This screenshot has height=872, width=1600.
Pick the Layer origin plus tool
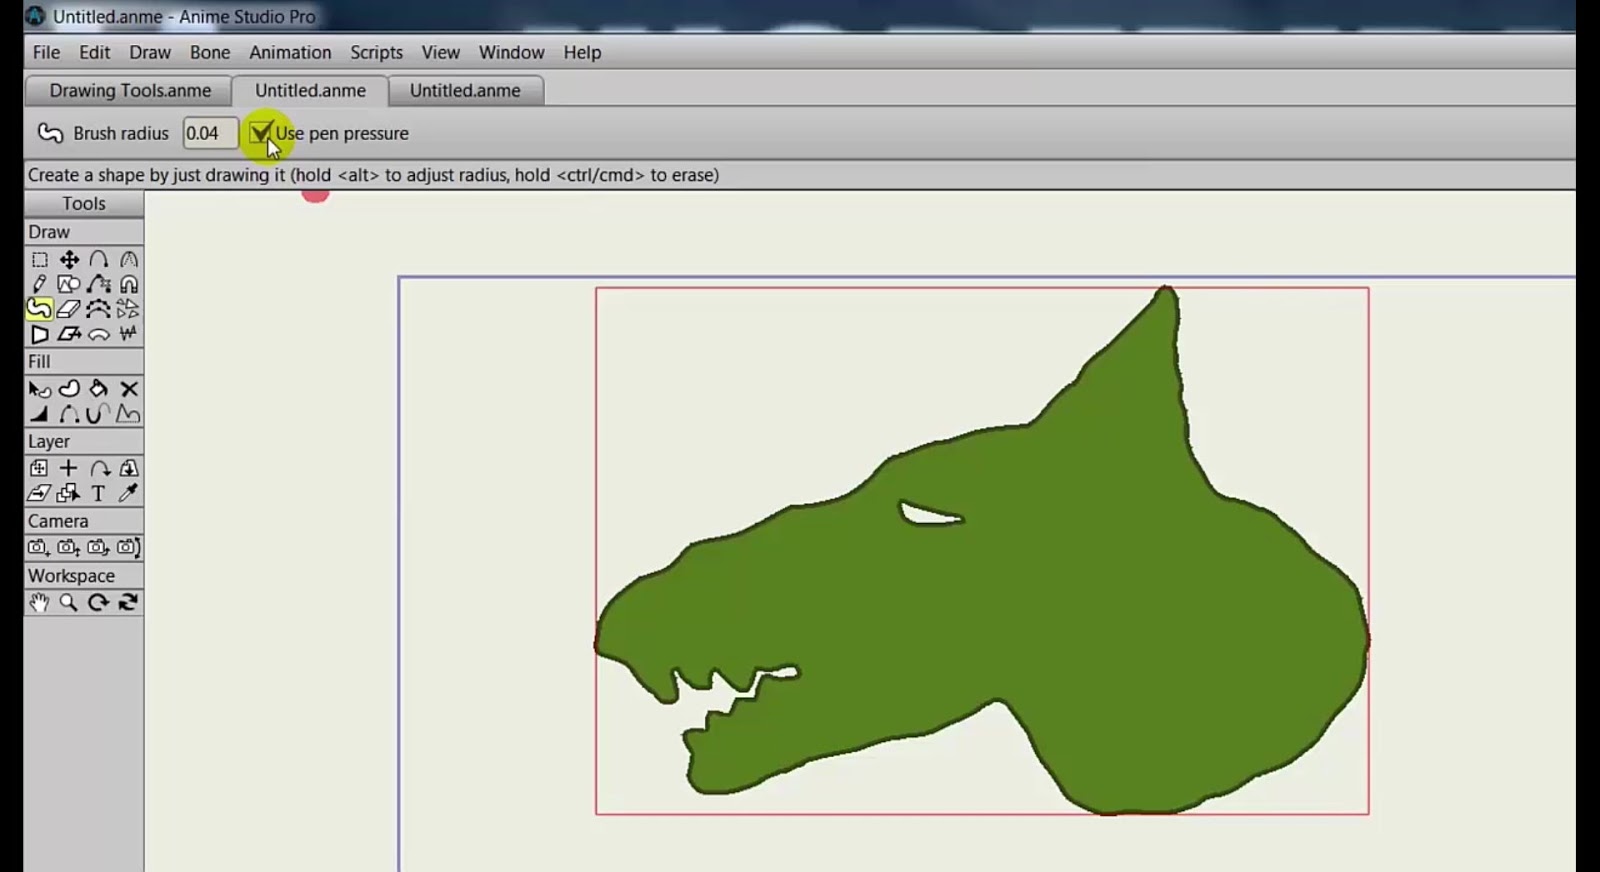point(69,468)
